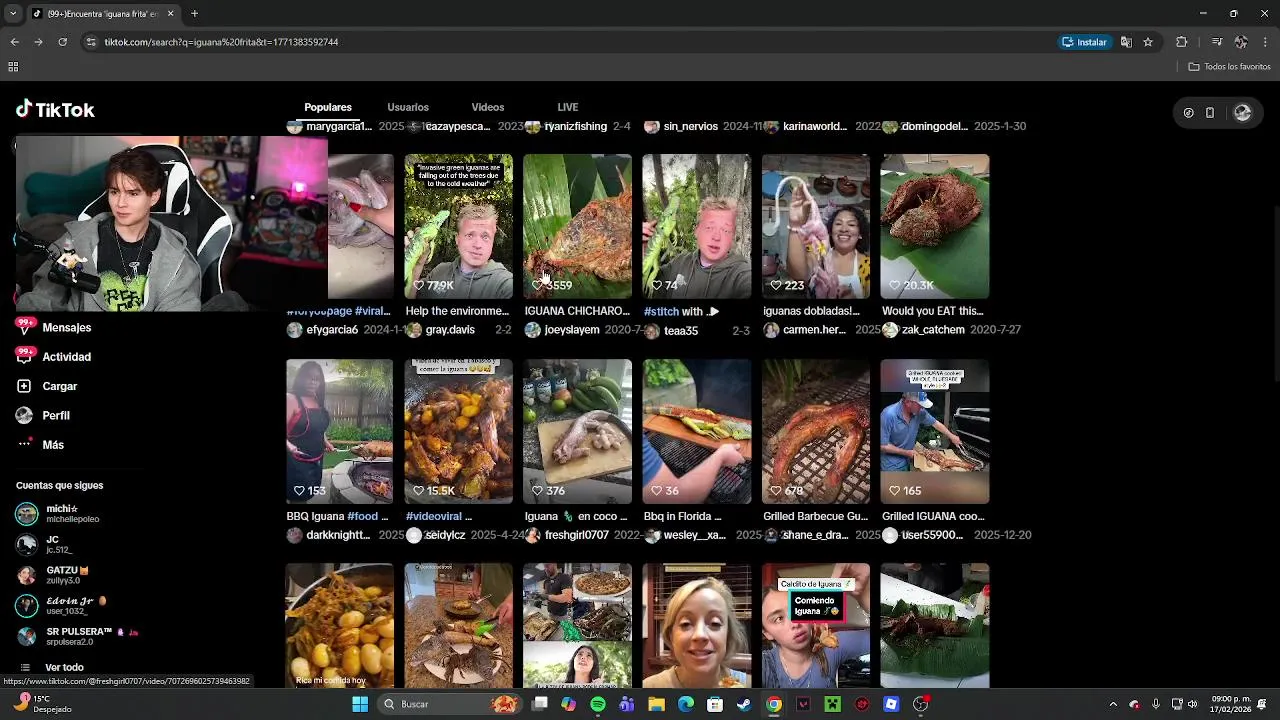Open Iguana en coco video thumbnail
Image resolution: width=1280 pixels, height=720 pixels.
pos(577,431)
